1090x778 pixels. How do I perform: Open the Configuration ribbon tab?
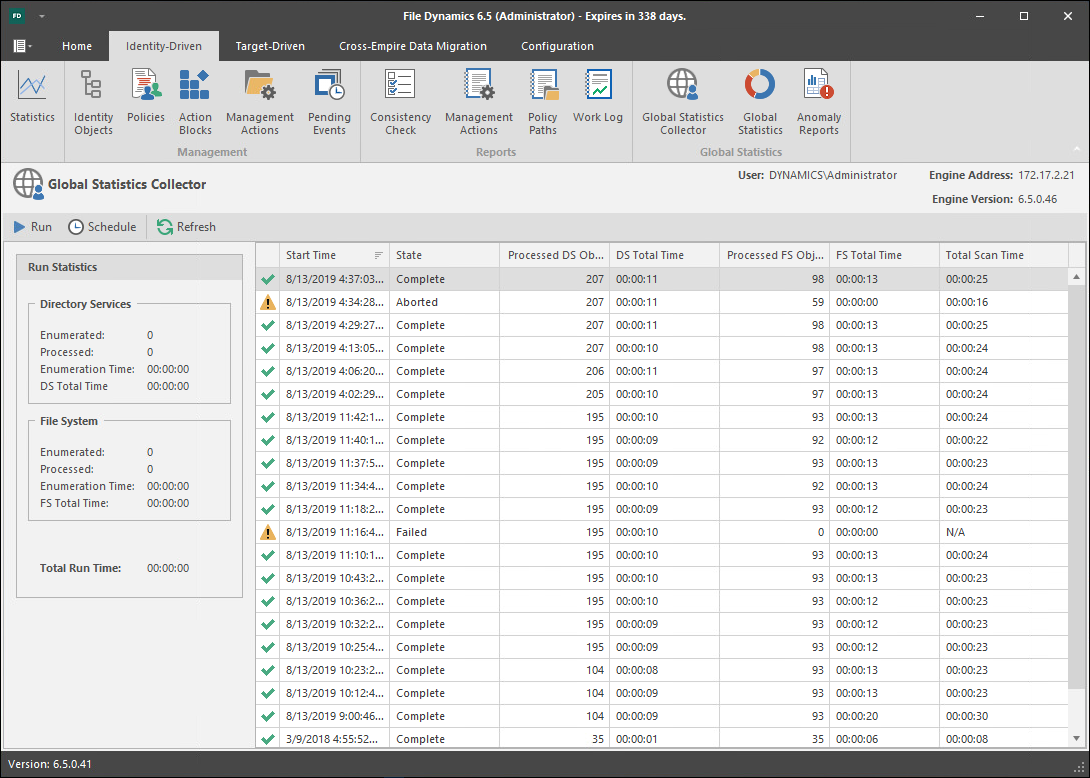(x=557, y=46)
